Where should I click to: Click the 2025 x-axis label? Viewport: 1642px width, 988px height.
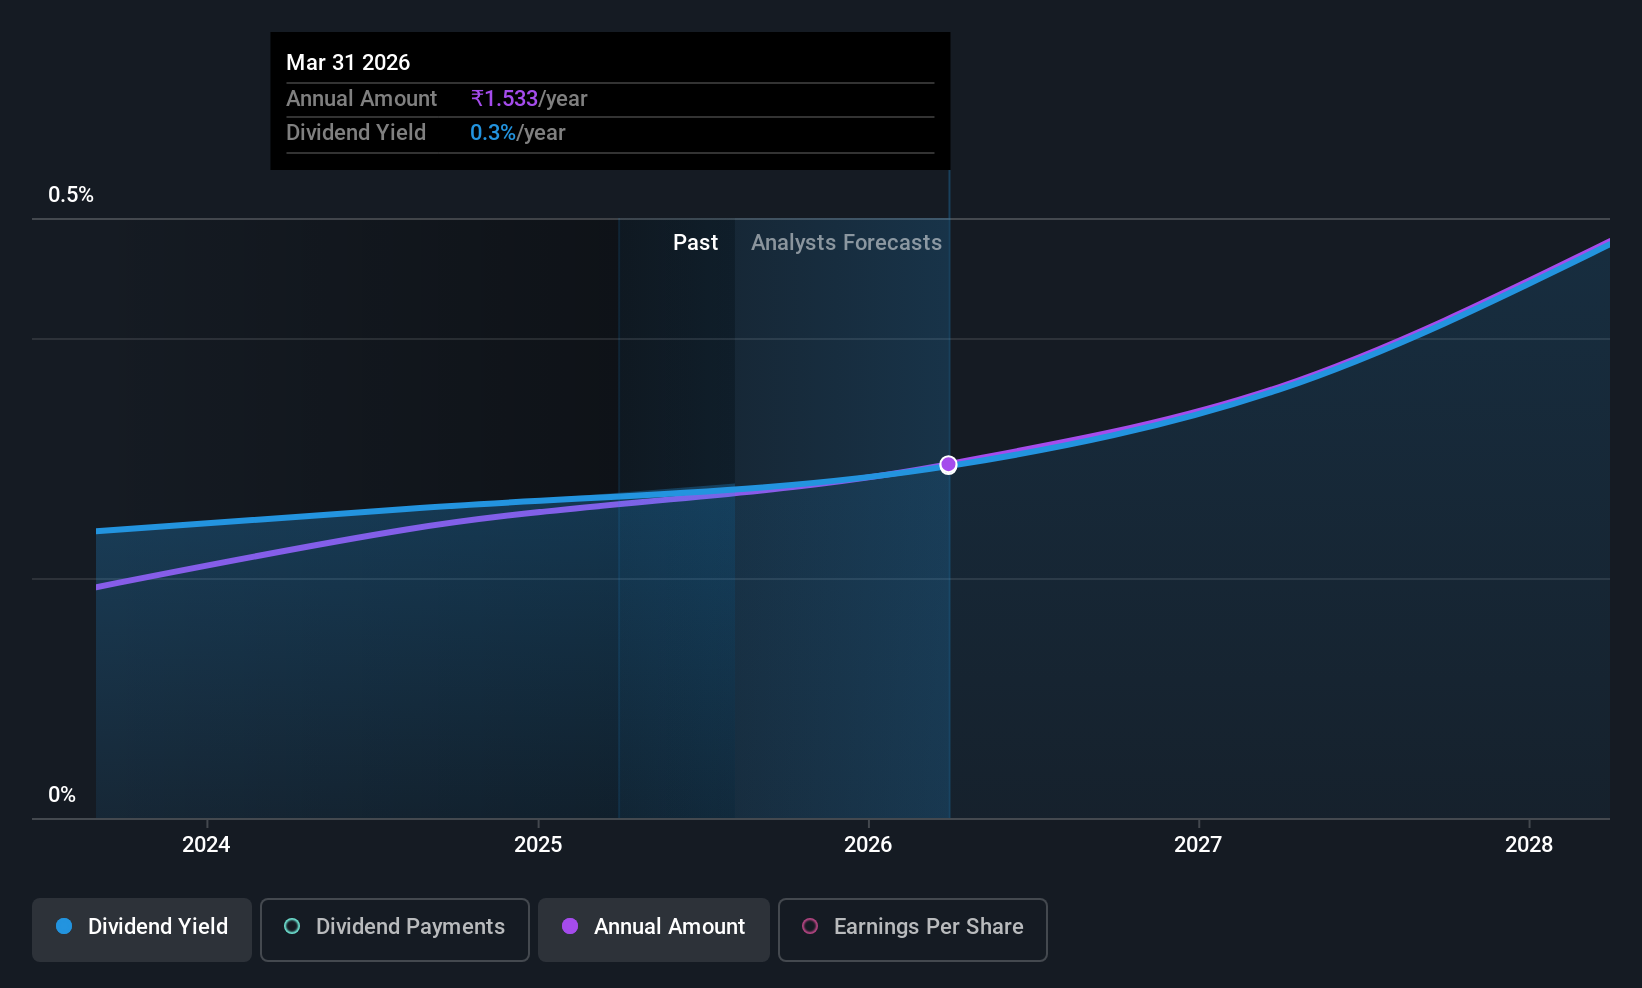coord(538,844)
